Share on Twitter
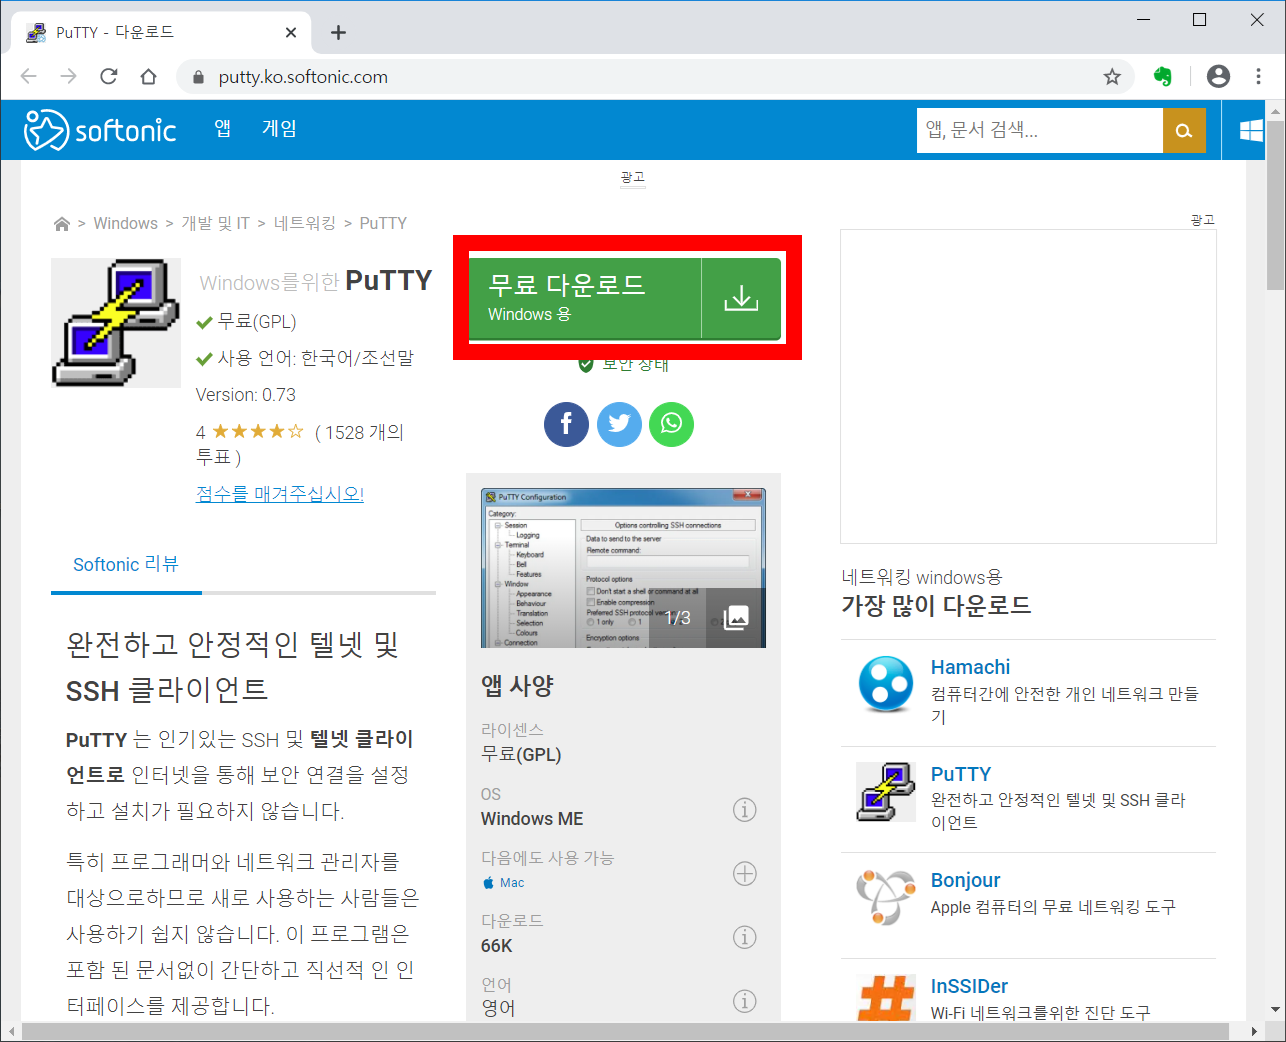 (x=619, y=424)
